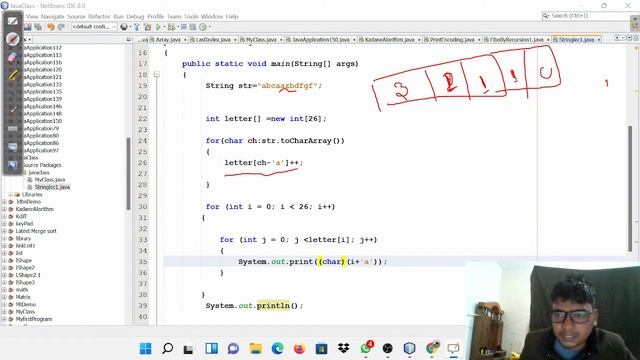Open taskbar search magnifier

[167, 348]
